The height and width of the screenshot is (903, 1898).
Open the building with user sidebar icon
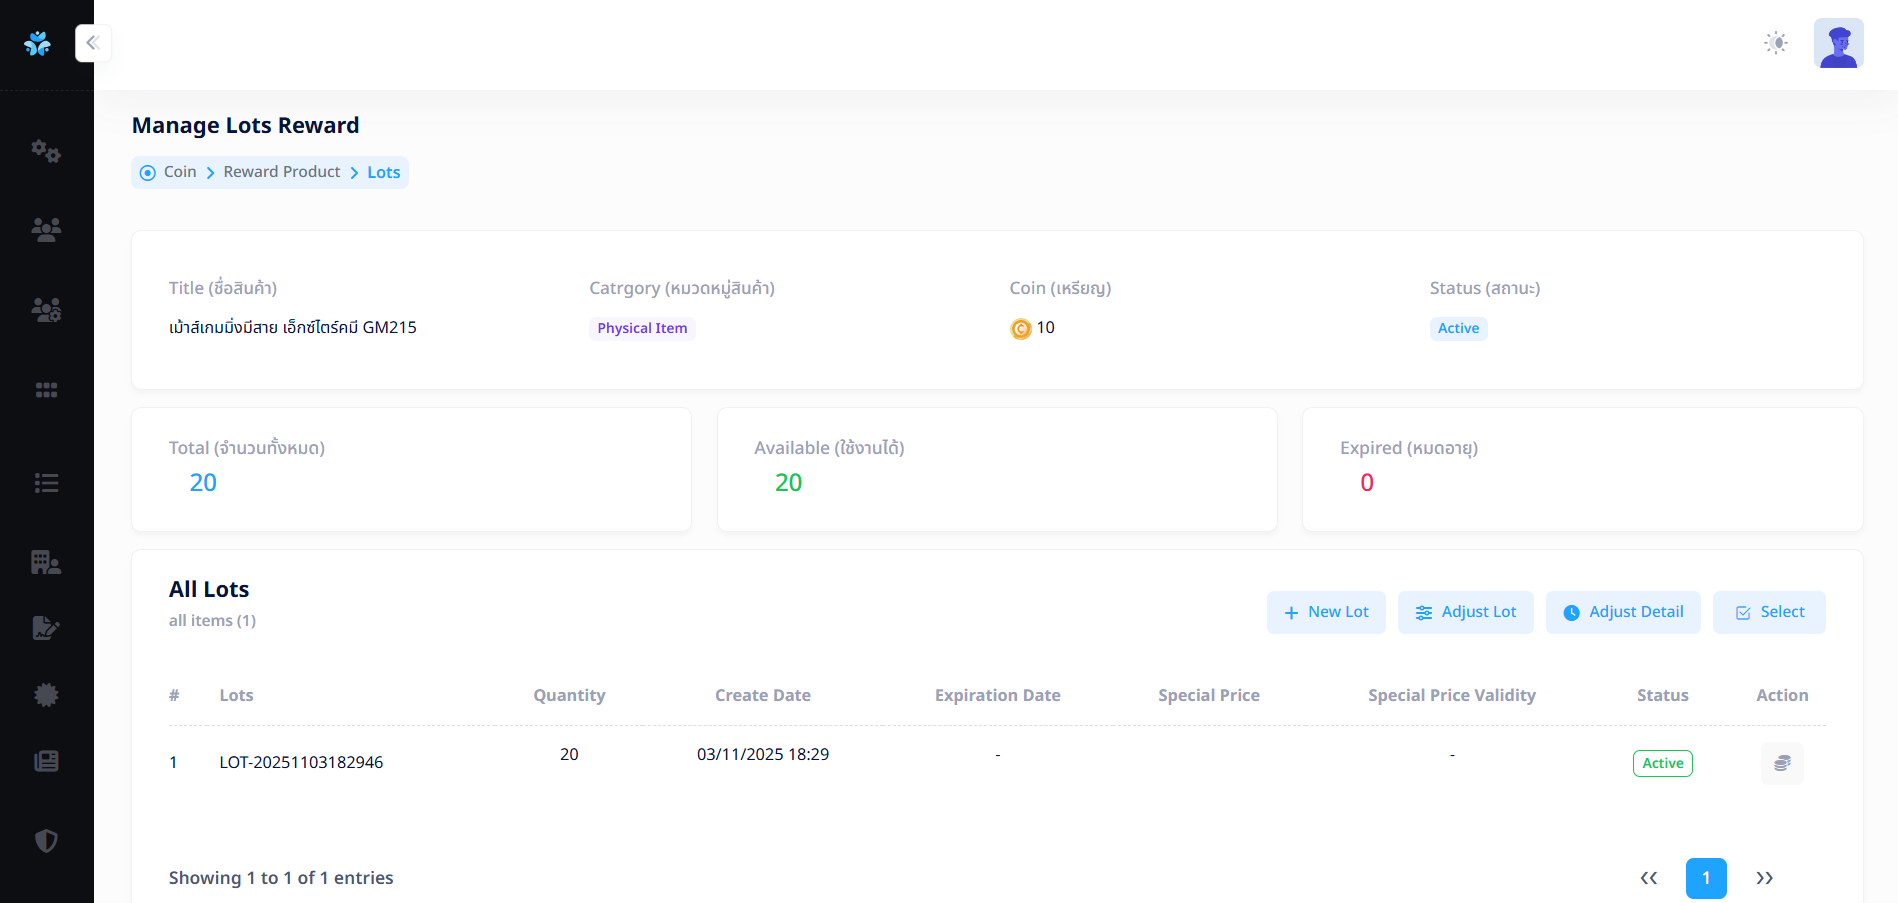pos(46,562)
